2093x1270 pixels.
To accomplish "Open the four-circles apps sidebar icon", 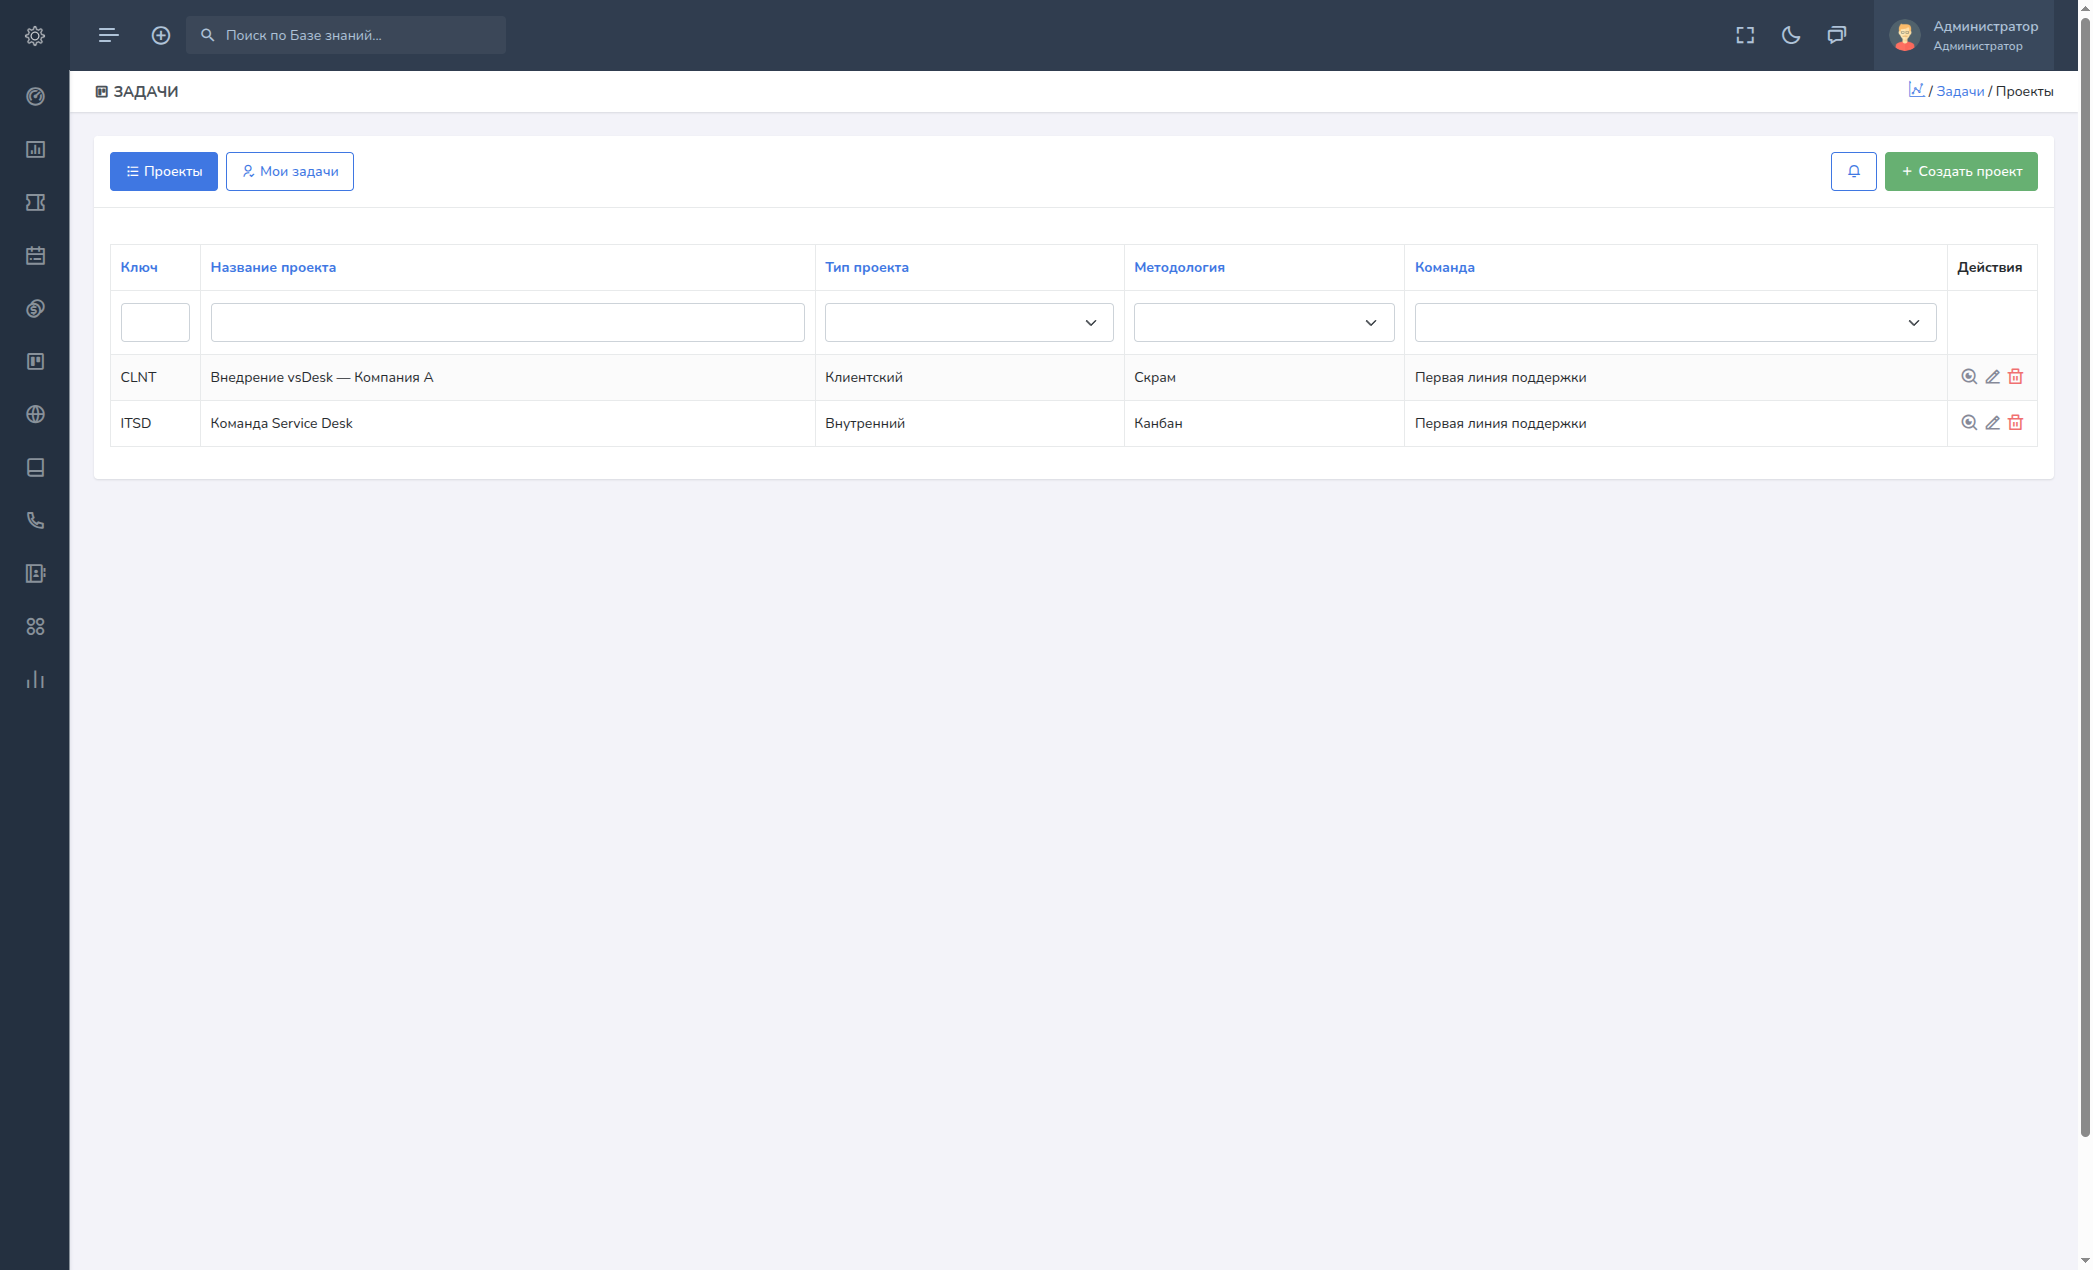I will pyautogui.click(x=35, y=626).
